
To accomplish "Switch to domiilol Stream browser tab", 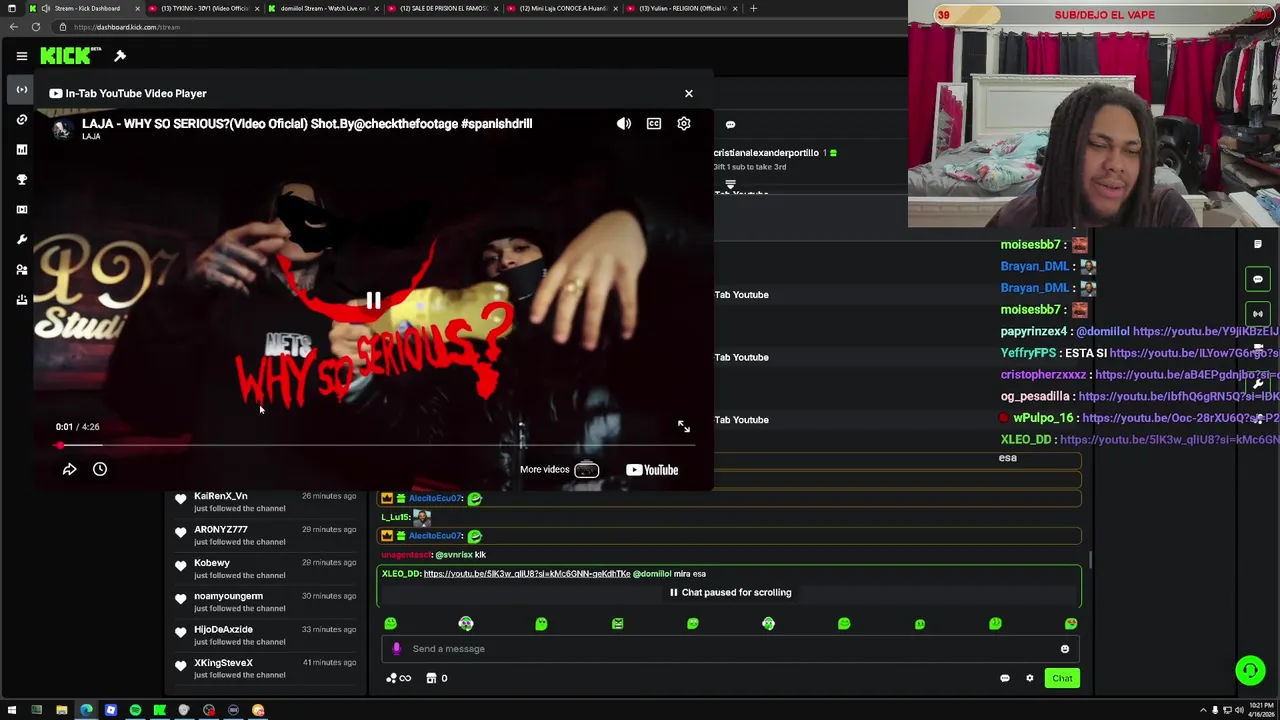I will [x=323, y=8].
